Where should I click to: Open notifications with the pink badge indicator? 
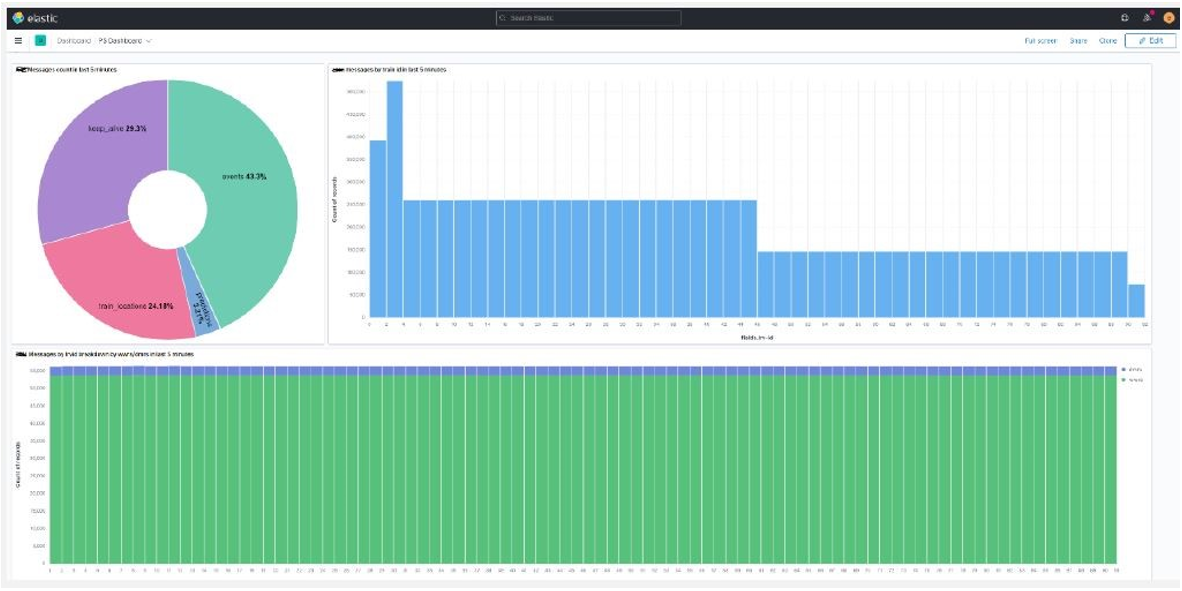(x=1147, y=17)
